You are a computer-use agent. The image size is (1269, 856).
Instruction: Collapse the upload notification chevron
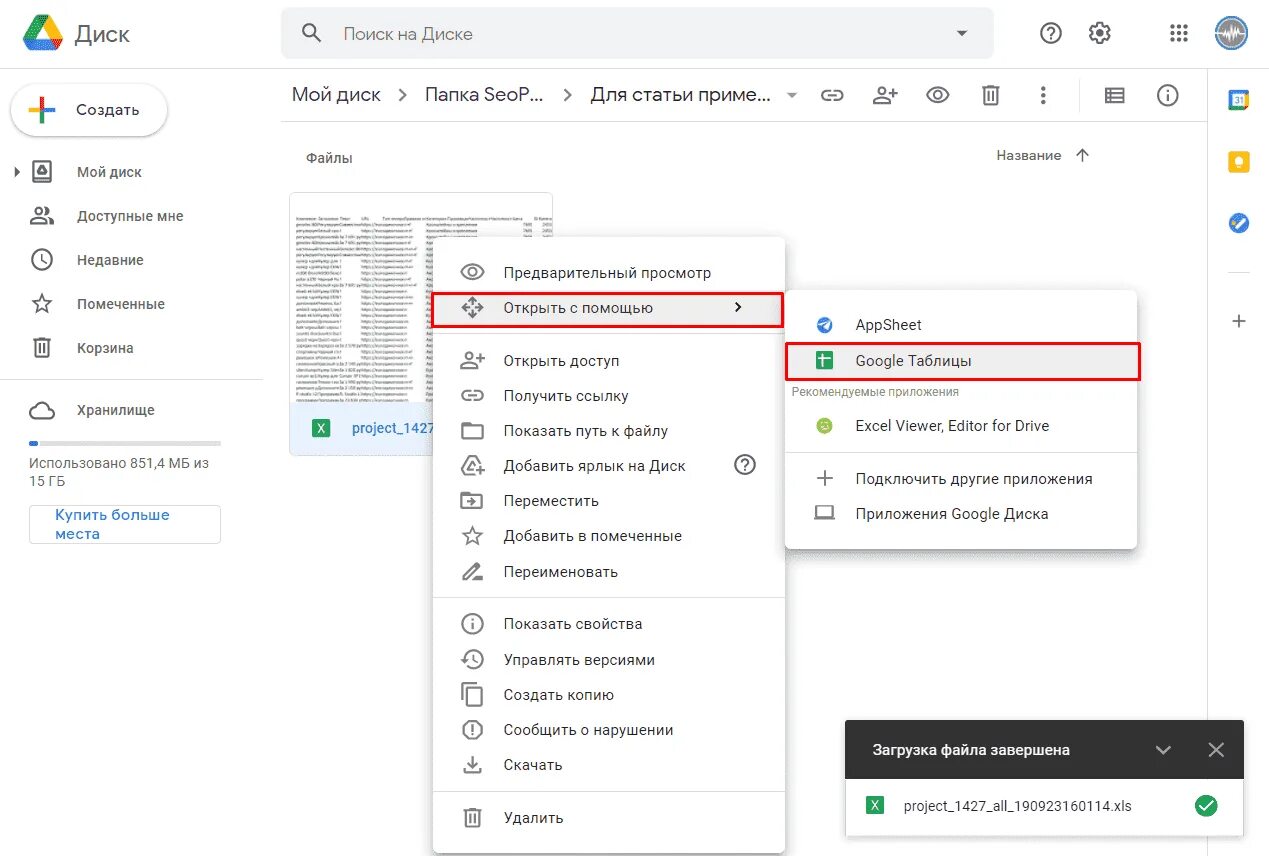[1163, 750]
